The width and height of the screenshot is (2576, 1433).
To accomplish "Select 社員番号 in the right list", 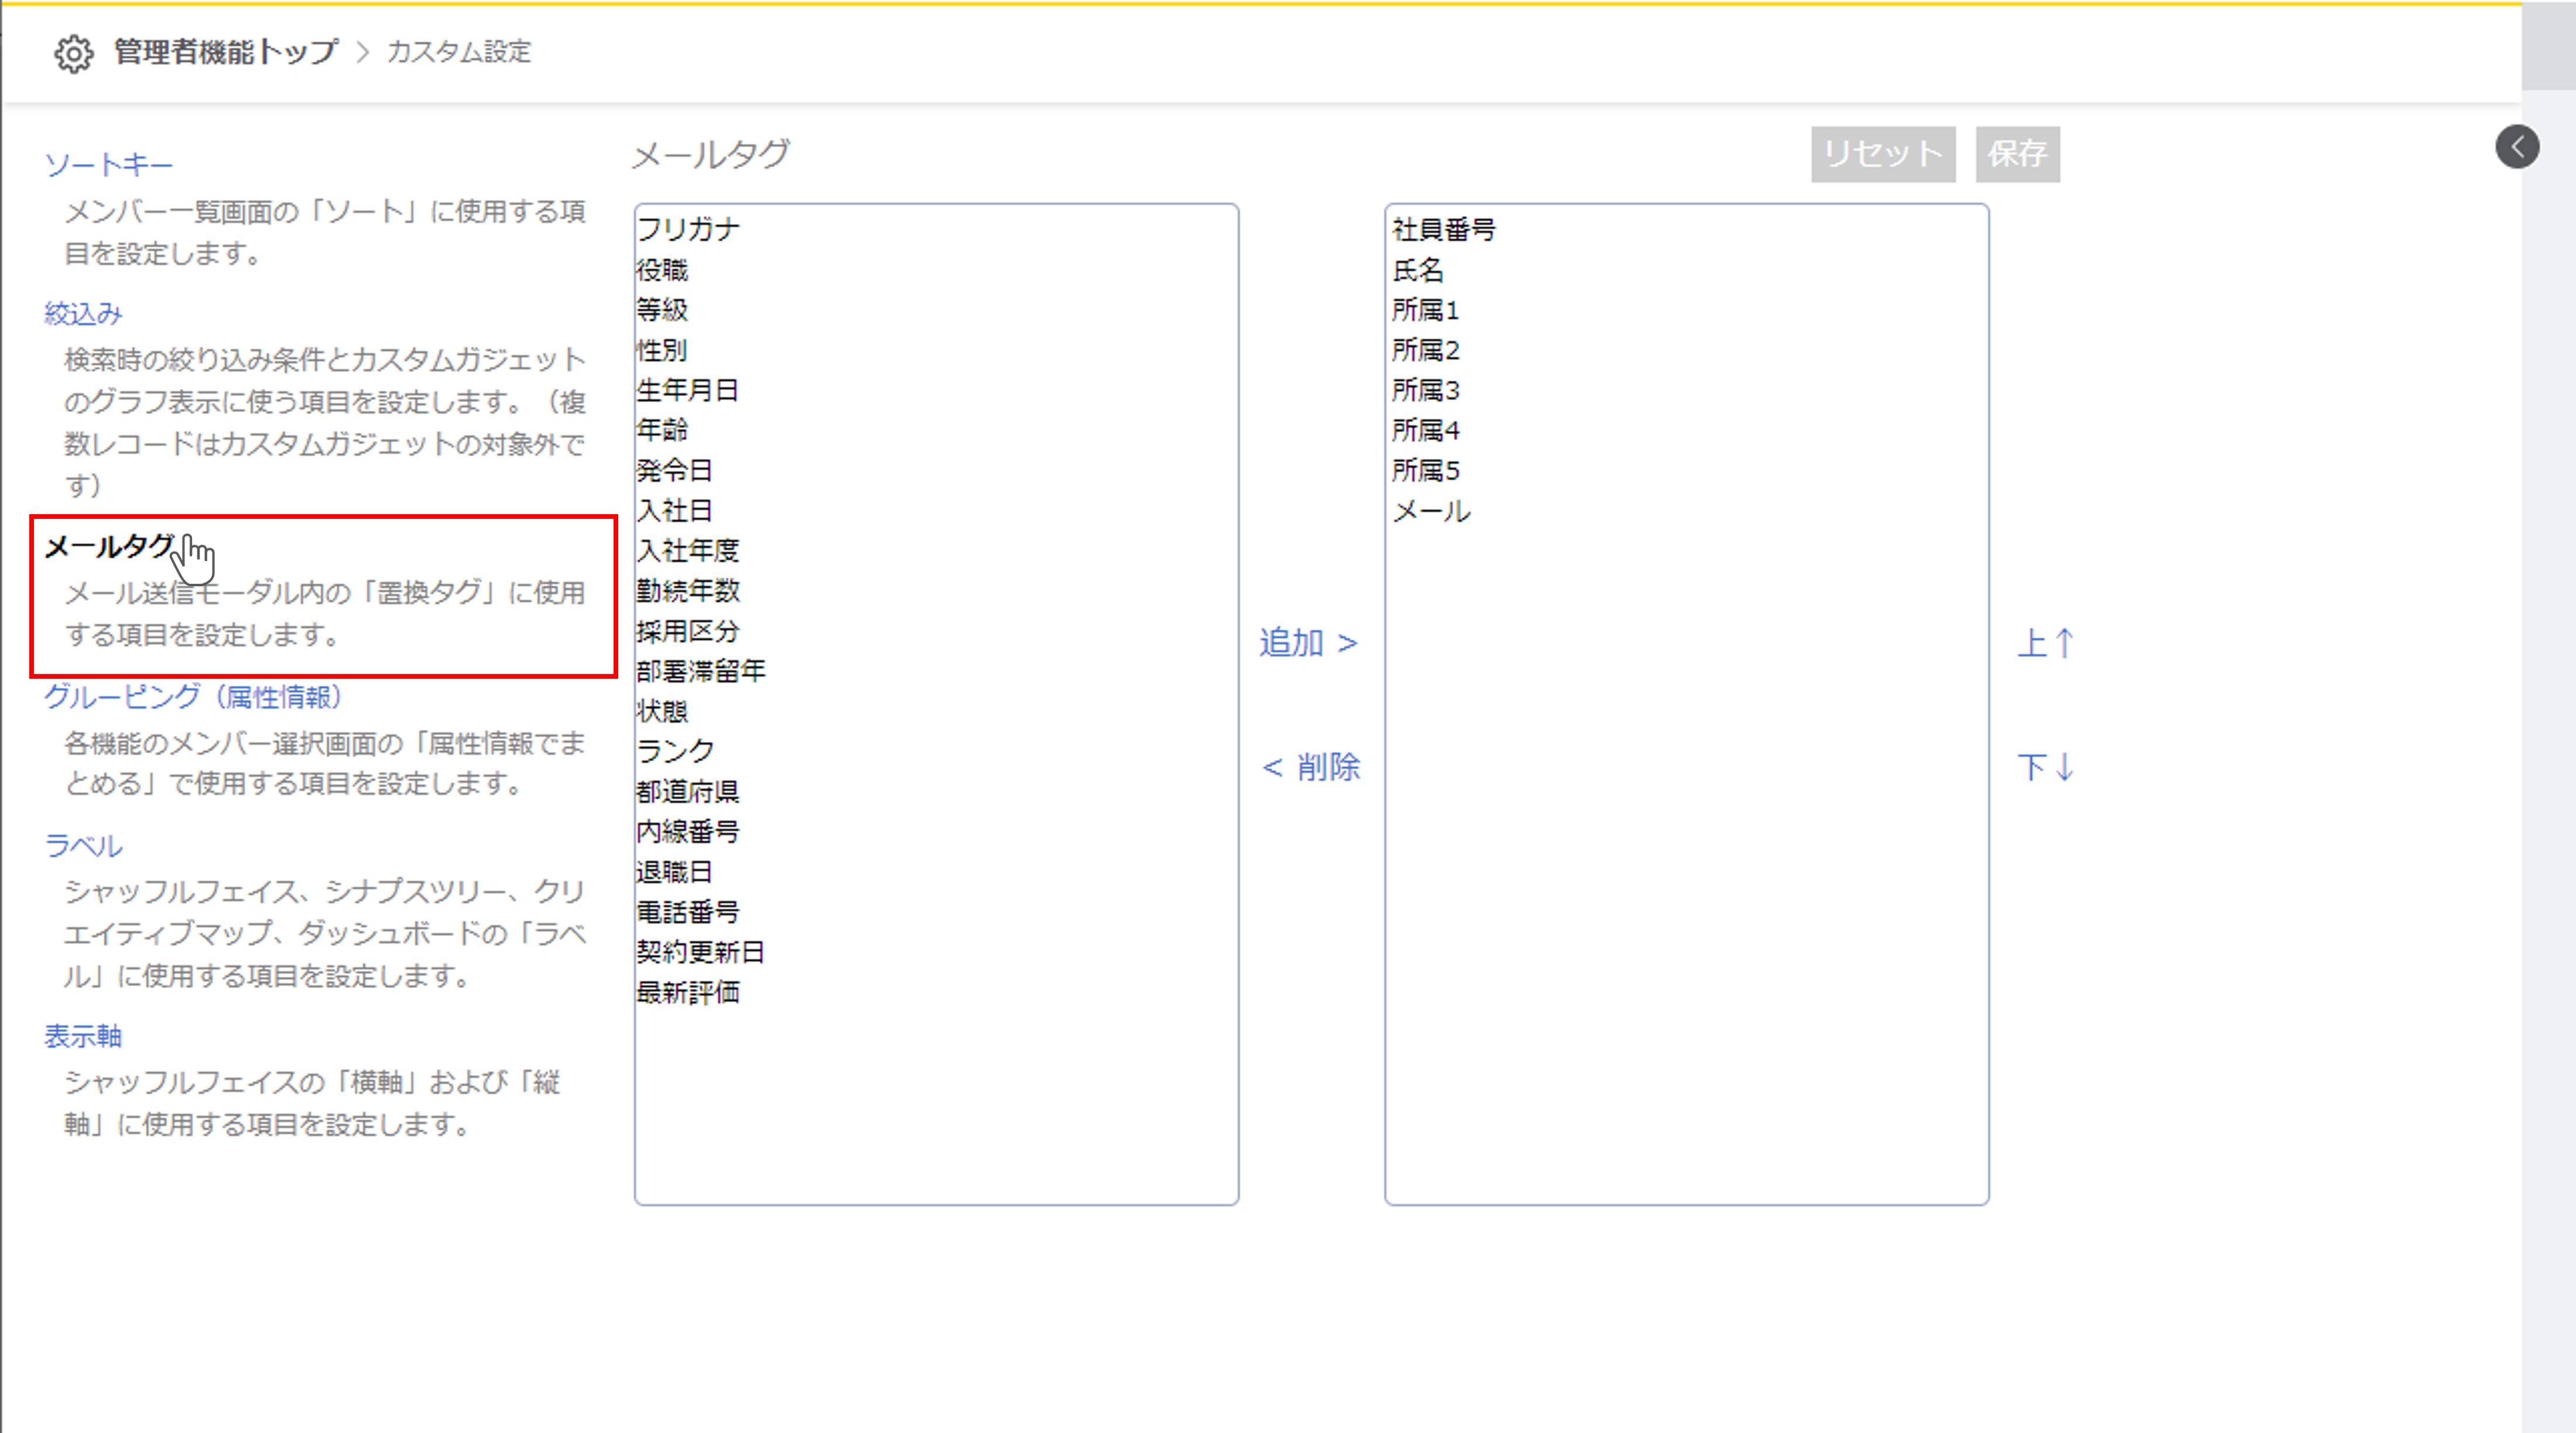I will (x=1443, y=230).
